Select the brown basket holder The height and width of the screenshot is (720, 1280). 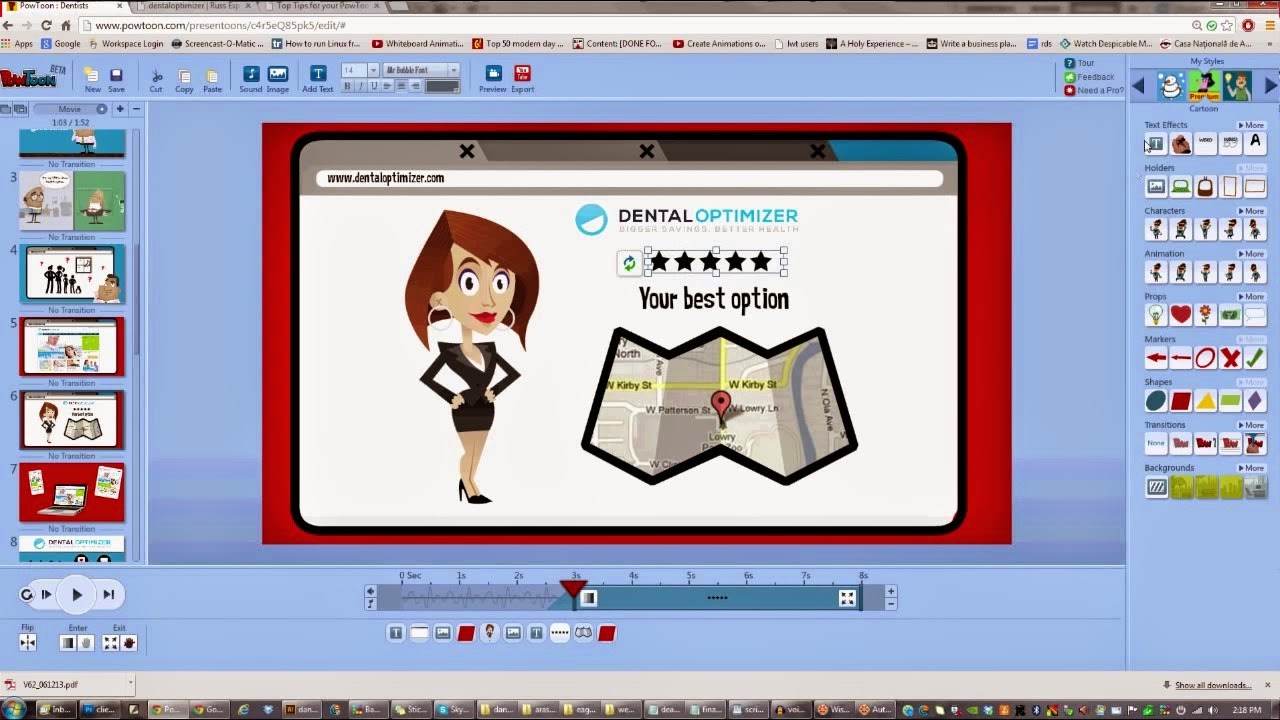[x=1206, y=187]
